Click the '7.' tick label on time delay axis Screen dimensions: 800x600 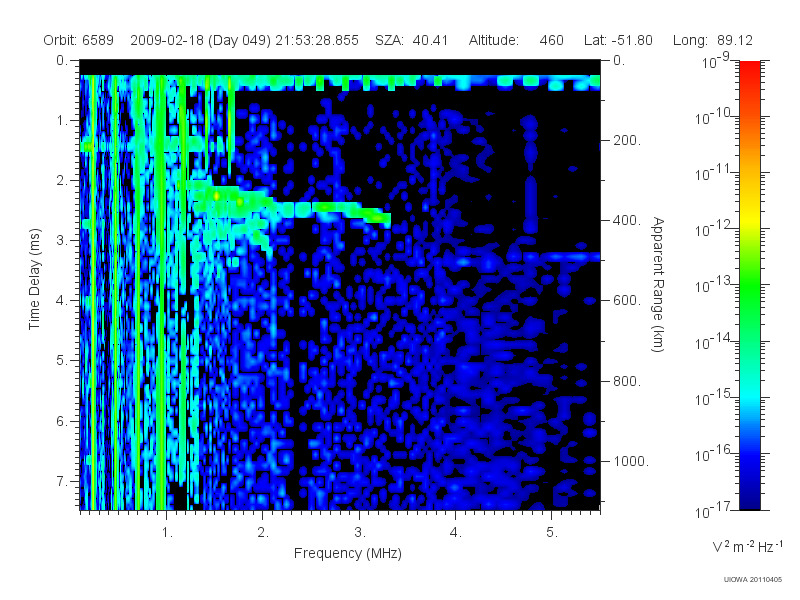(62, 481)
